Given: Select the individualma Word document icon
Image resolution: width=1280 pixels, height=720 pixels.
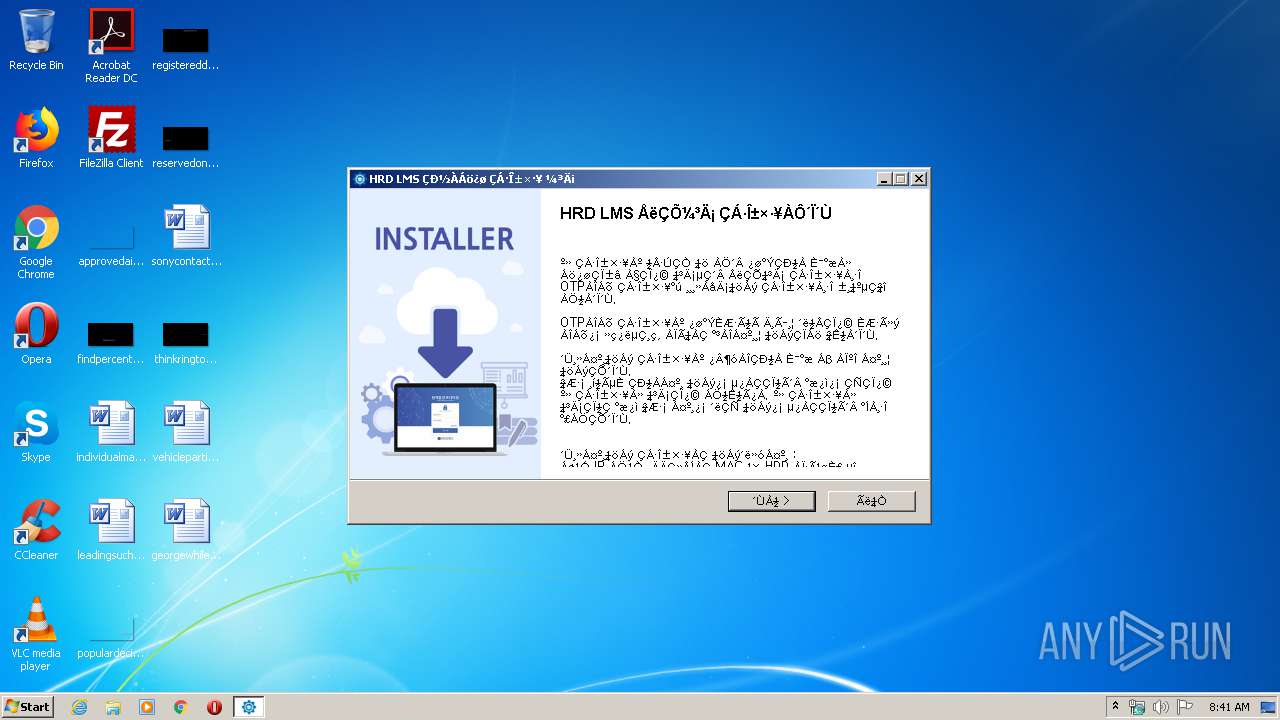Looking at the screenshot, I should pyautogui.click(x=111, y=432).
